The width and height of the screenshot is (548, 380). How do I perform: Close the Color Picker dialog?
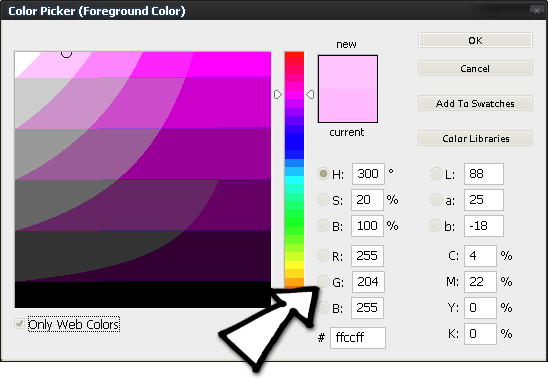(x=537, y=10)
